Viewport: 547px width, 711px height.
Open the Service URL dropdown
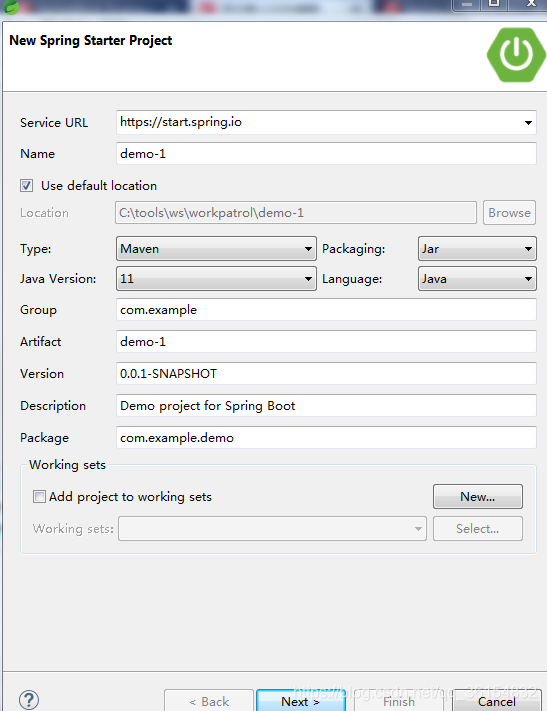pos(528,122)
